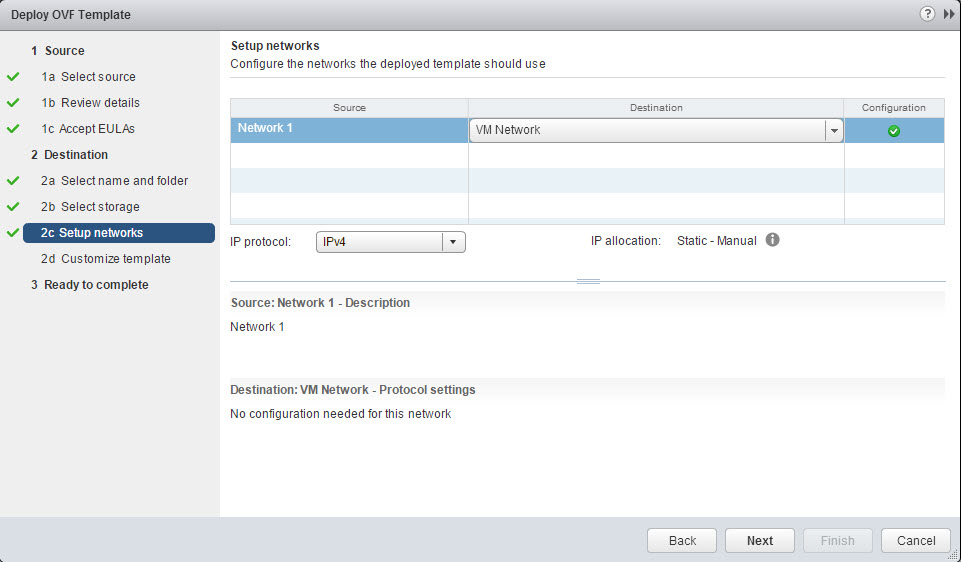Viewport: 961px width, 562px height.
Task: Click green checkmark beside Select storage
Action: [13, 206]
